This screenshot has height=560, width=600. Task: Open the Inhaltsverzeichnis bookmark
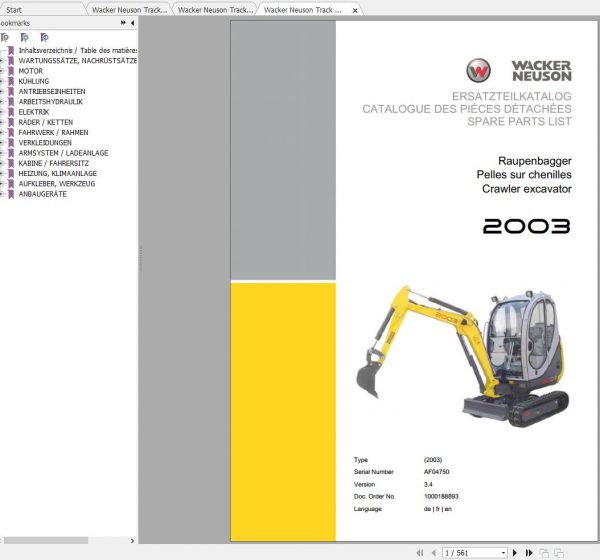[x=78, y=51]
